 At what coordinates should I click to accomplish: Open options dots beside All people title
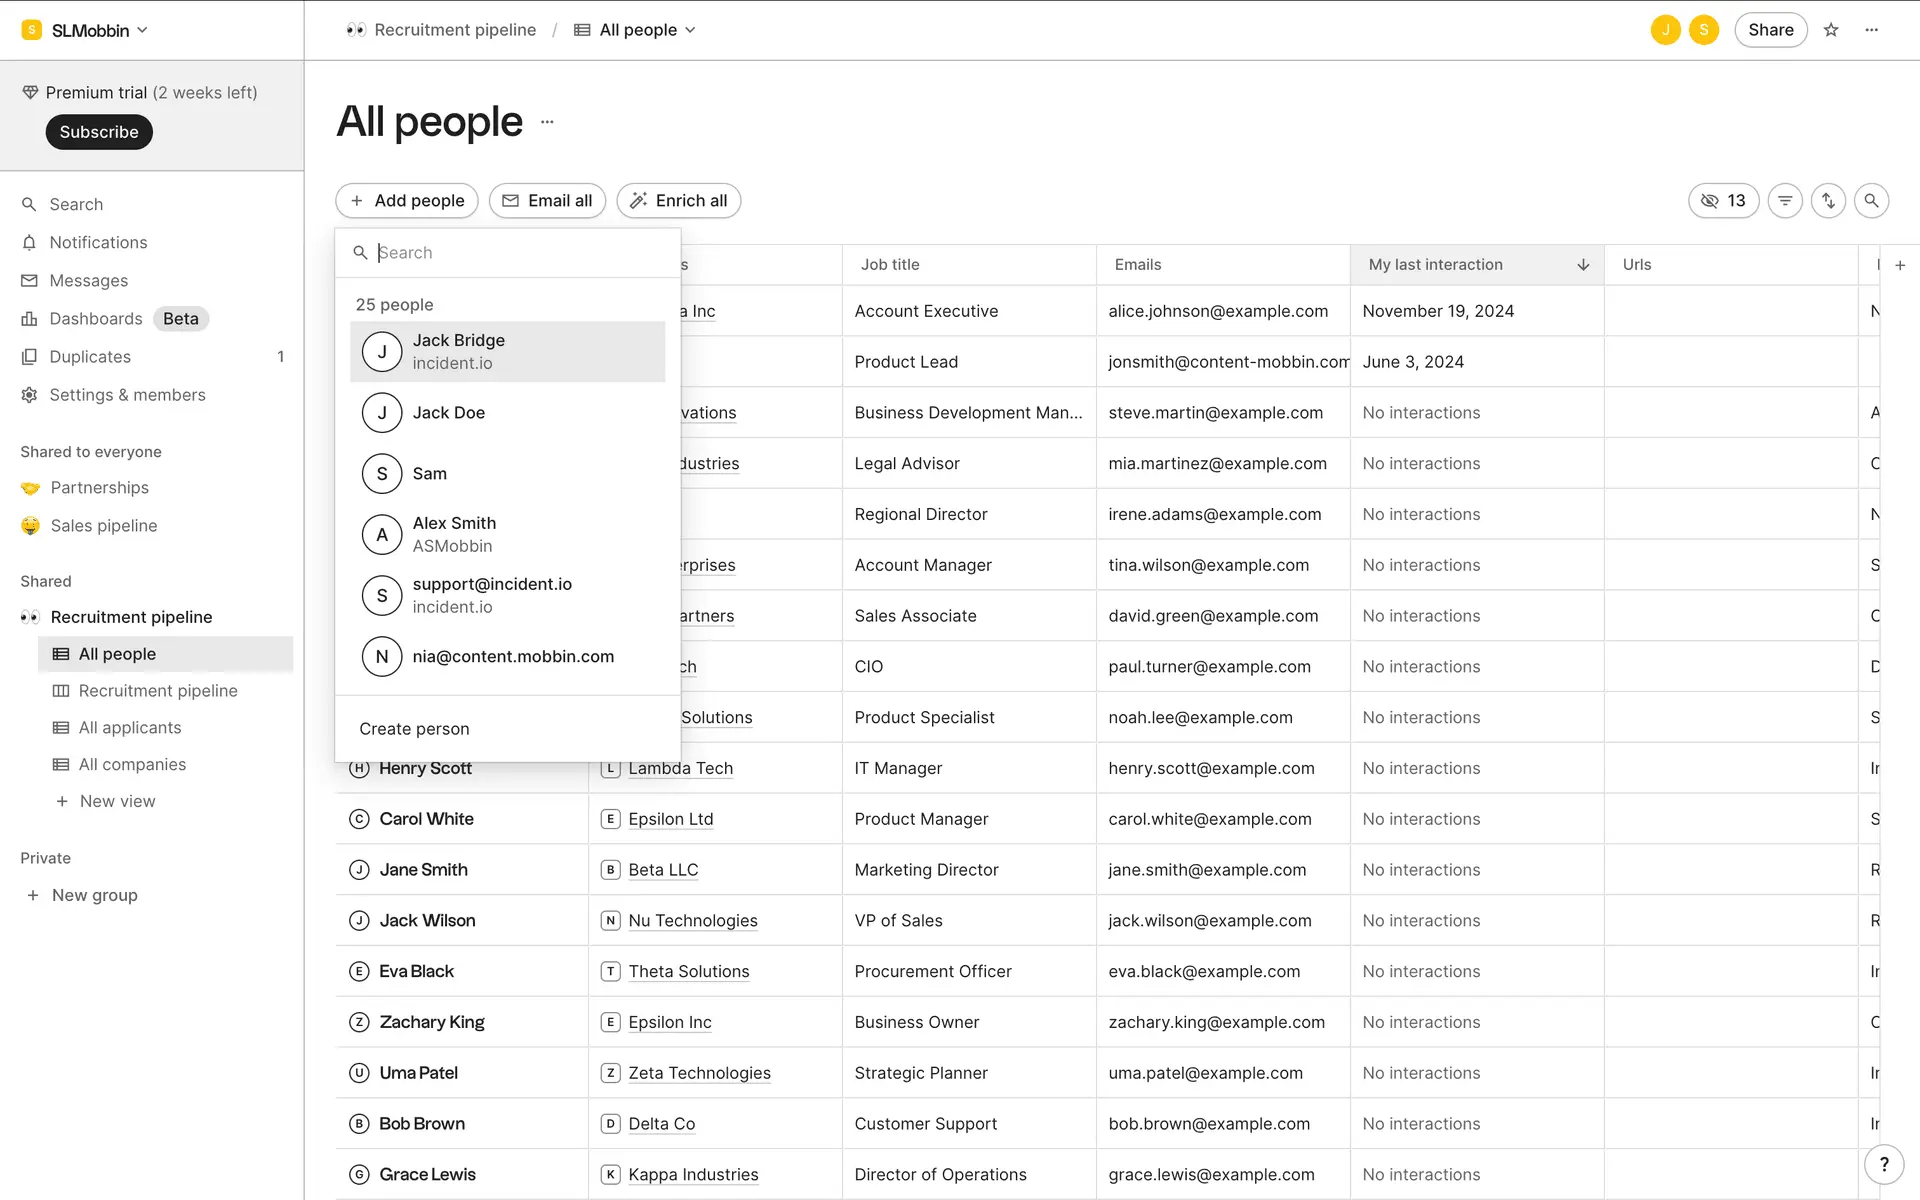pos(547,122)
